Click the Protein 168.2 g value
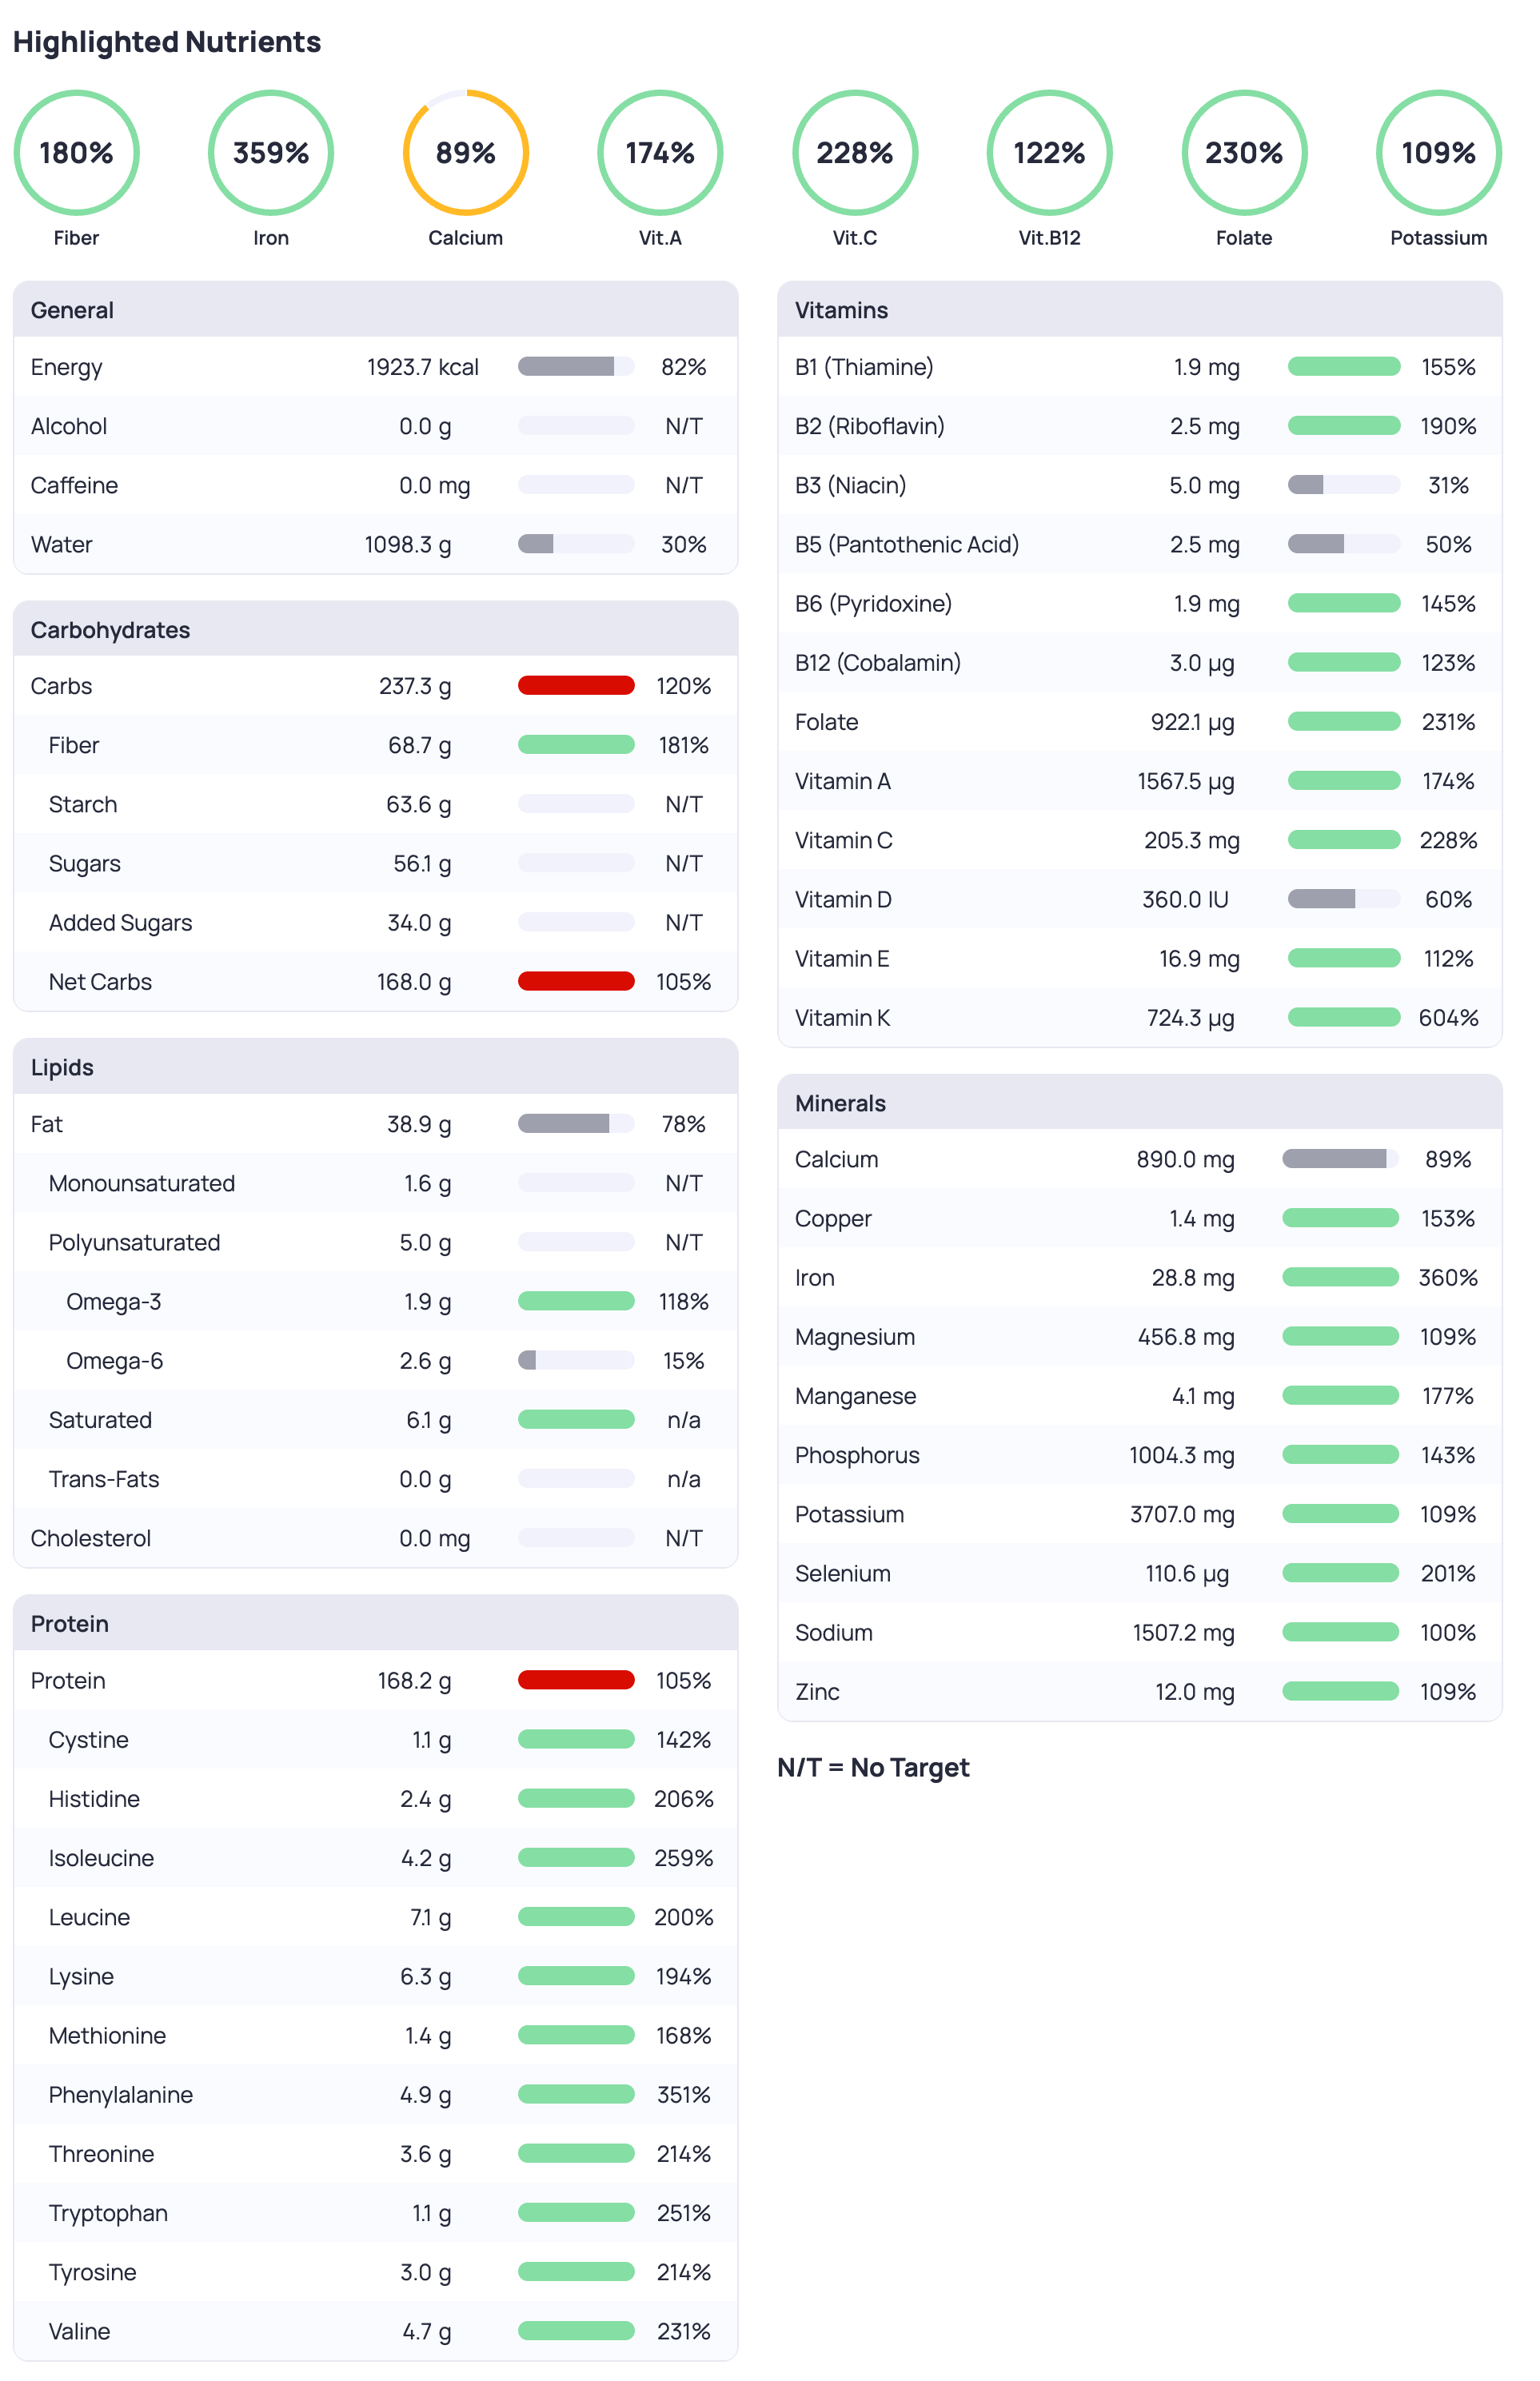The width and height of the screenshot is (1540, 2381). 413,1681
